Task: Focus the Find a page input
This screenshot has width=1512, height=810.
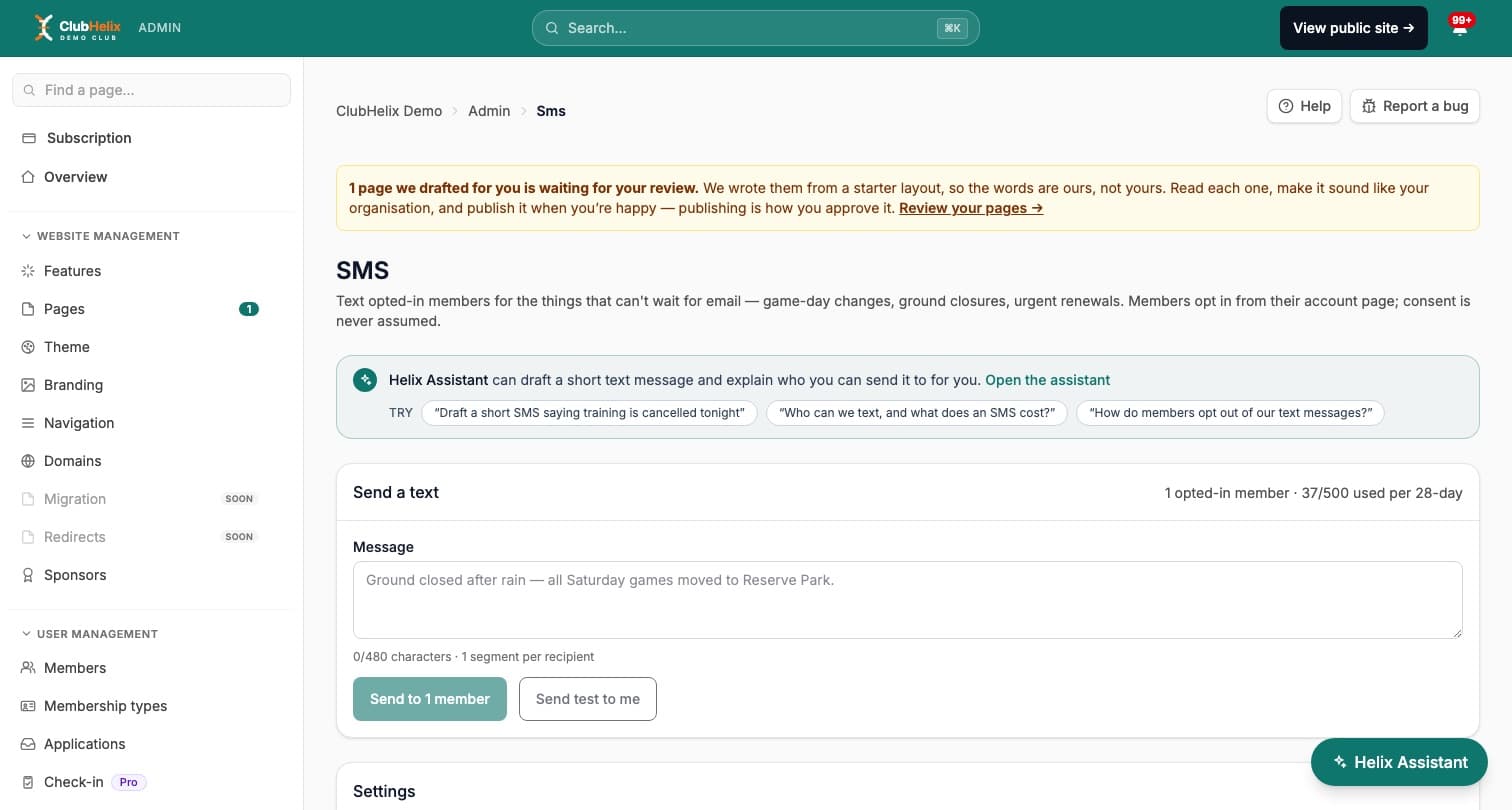Action: [151, 90]
